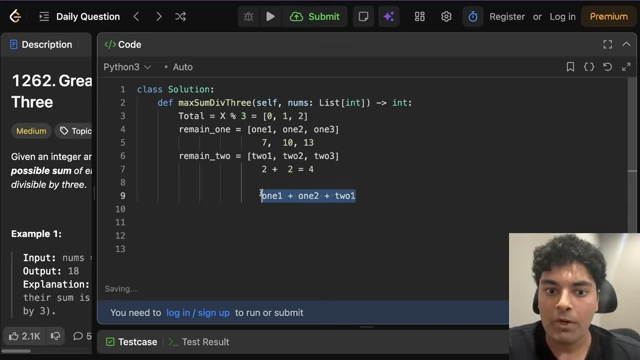Open the Python3 language dropdown

click(127, 67)
